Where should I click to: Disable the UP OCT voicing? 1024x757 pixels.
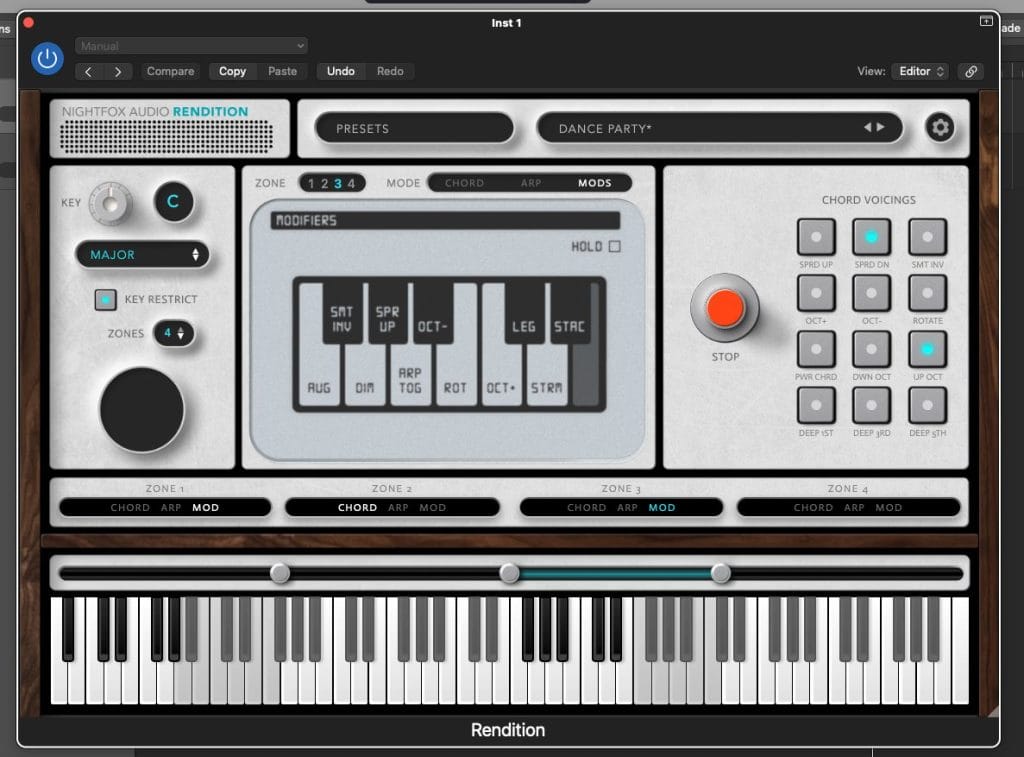pos(927,349)
